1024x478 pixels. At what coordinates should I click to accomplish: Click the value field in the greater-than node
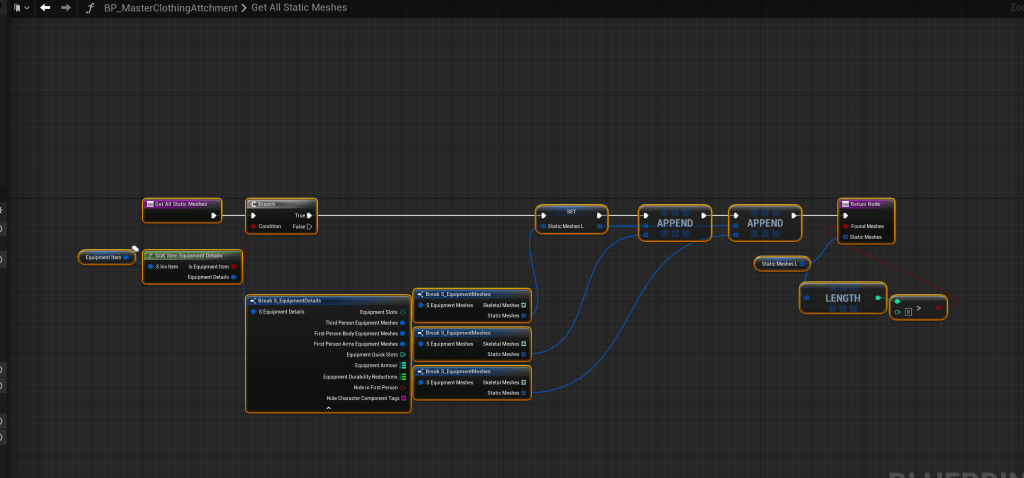(x=907, y=312)
